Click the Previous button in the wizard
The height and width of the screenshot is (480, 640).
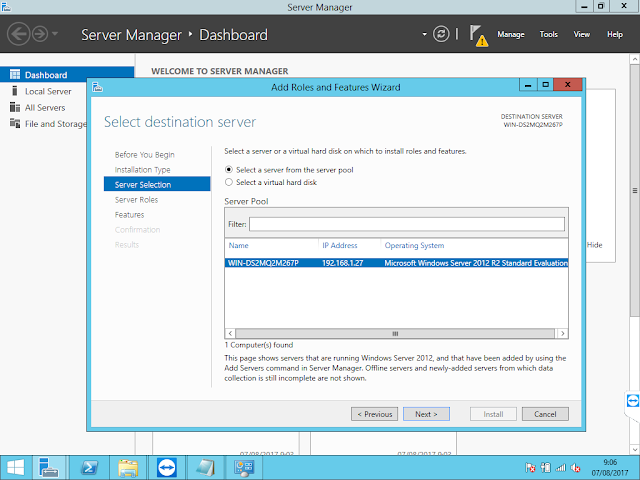tap(374, 414)
